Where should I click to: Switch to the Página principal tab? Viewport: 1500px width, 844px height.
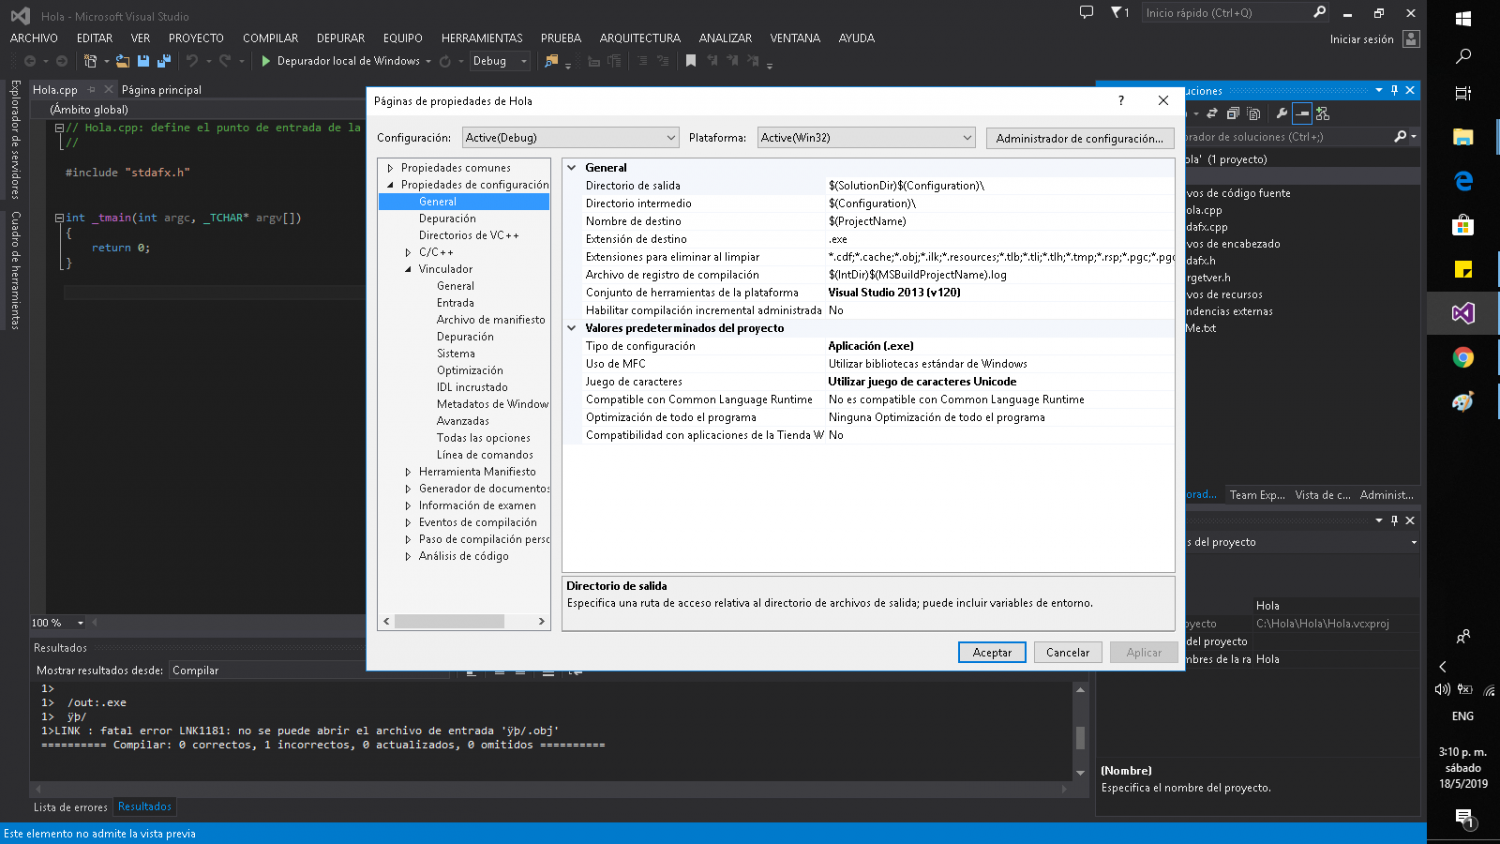coord(162,90)
